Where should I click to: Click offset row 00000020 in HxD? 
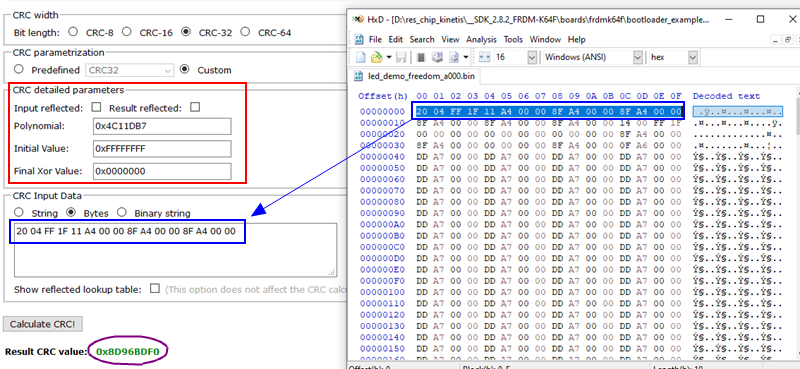[382, 134]
